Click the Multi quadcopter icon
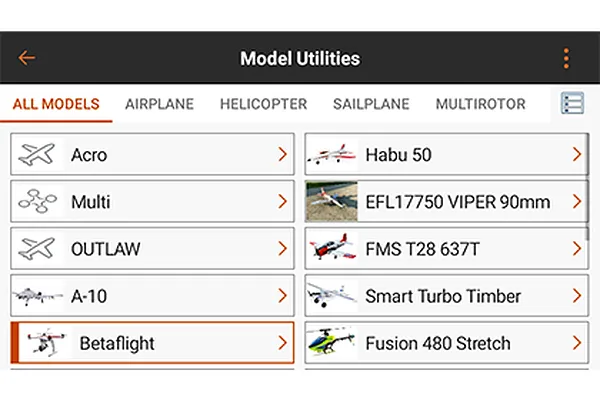Viewport: 600px width, 400px height. [38, 202]
